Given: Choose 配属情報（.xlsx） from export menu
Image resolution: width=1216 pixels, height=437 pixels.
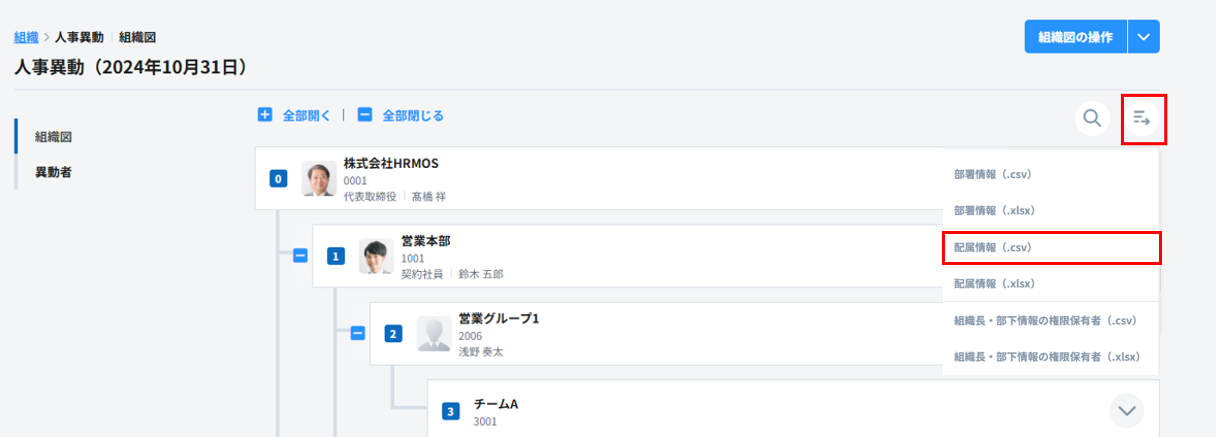Looking at the screenshot, I should 995,284.
